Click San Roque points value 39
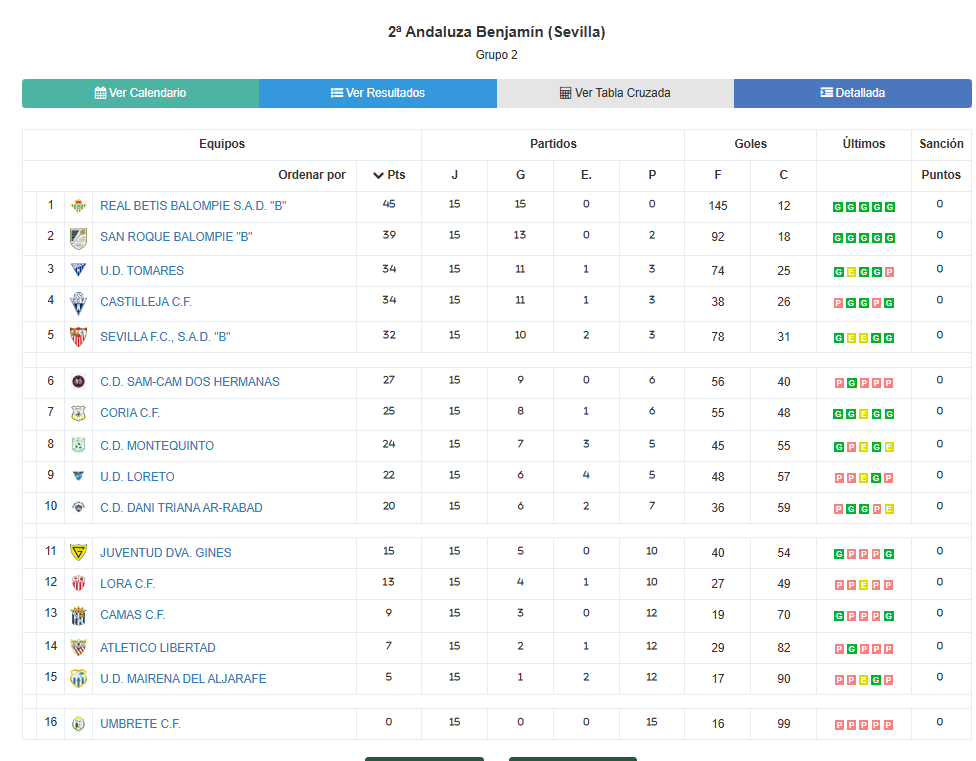Screen dimensions: 976x761 (389, 235)
